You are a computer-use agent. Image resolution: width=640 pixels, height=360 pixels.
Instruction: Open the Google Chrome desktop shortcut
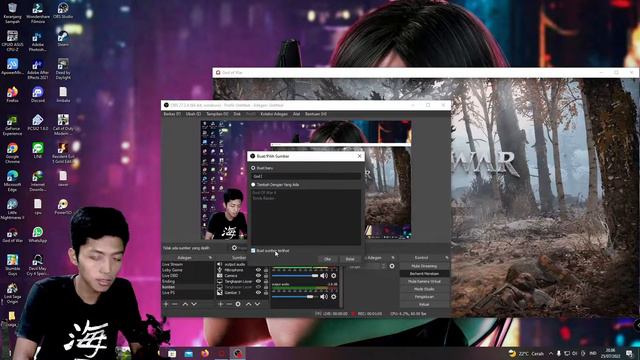coord(12,153)
